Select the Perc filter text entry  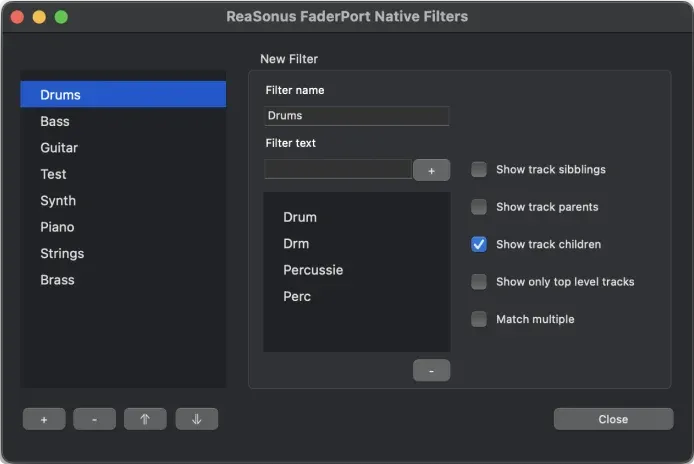pyautogui.click(x=357, y=296)
